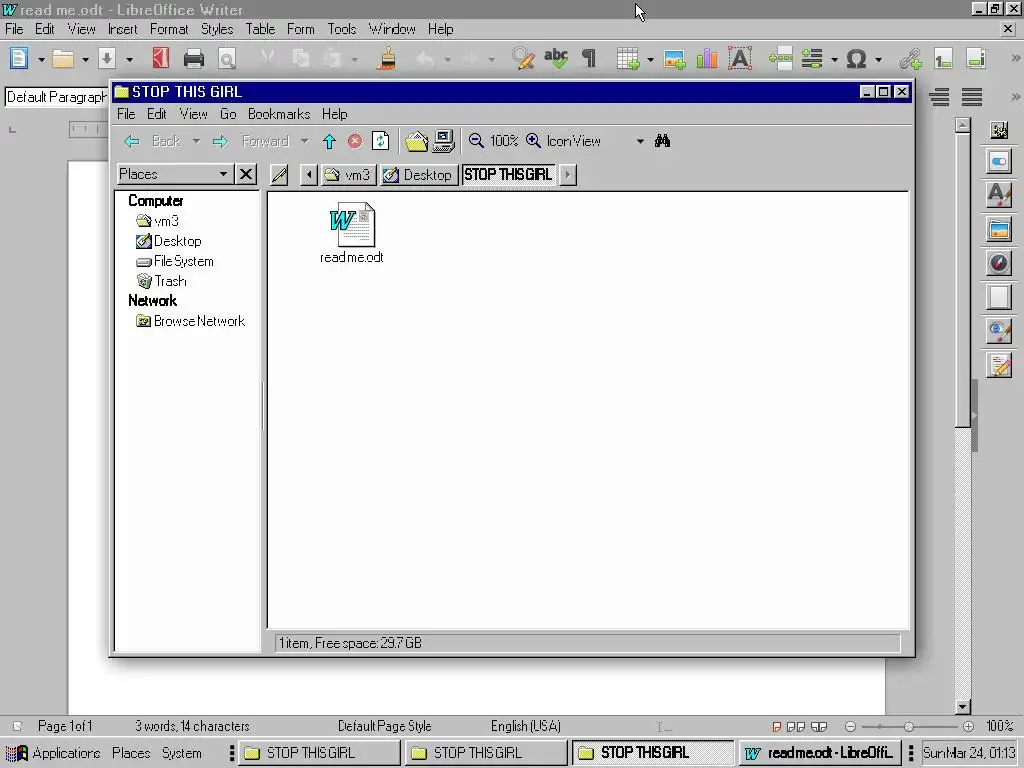This screenshot has width=1024, height=768.
Task: Open Find and Replace in Writer toolbar
Action: tap(523, 59)
